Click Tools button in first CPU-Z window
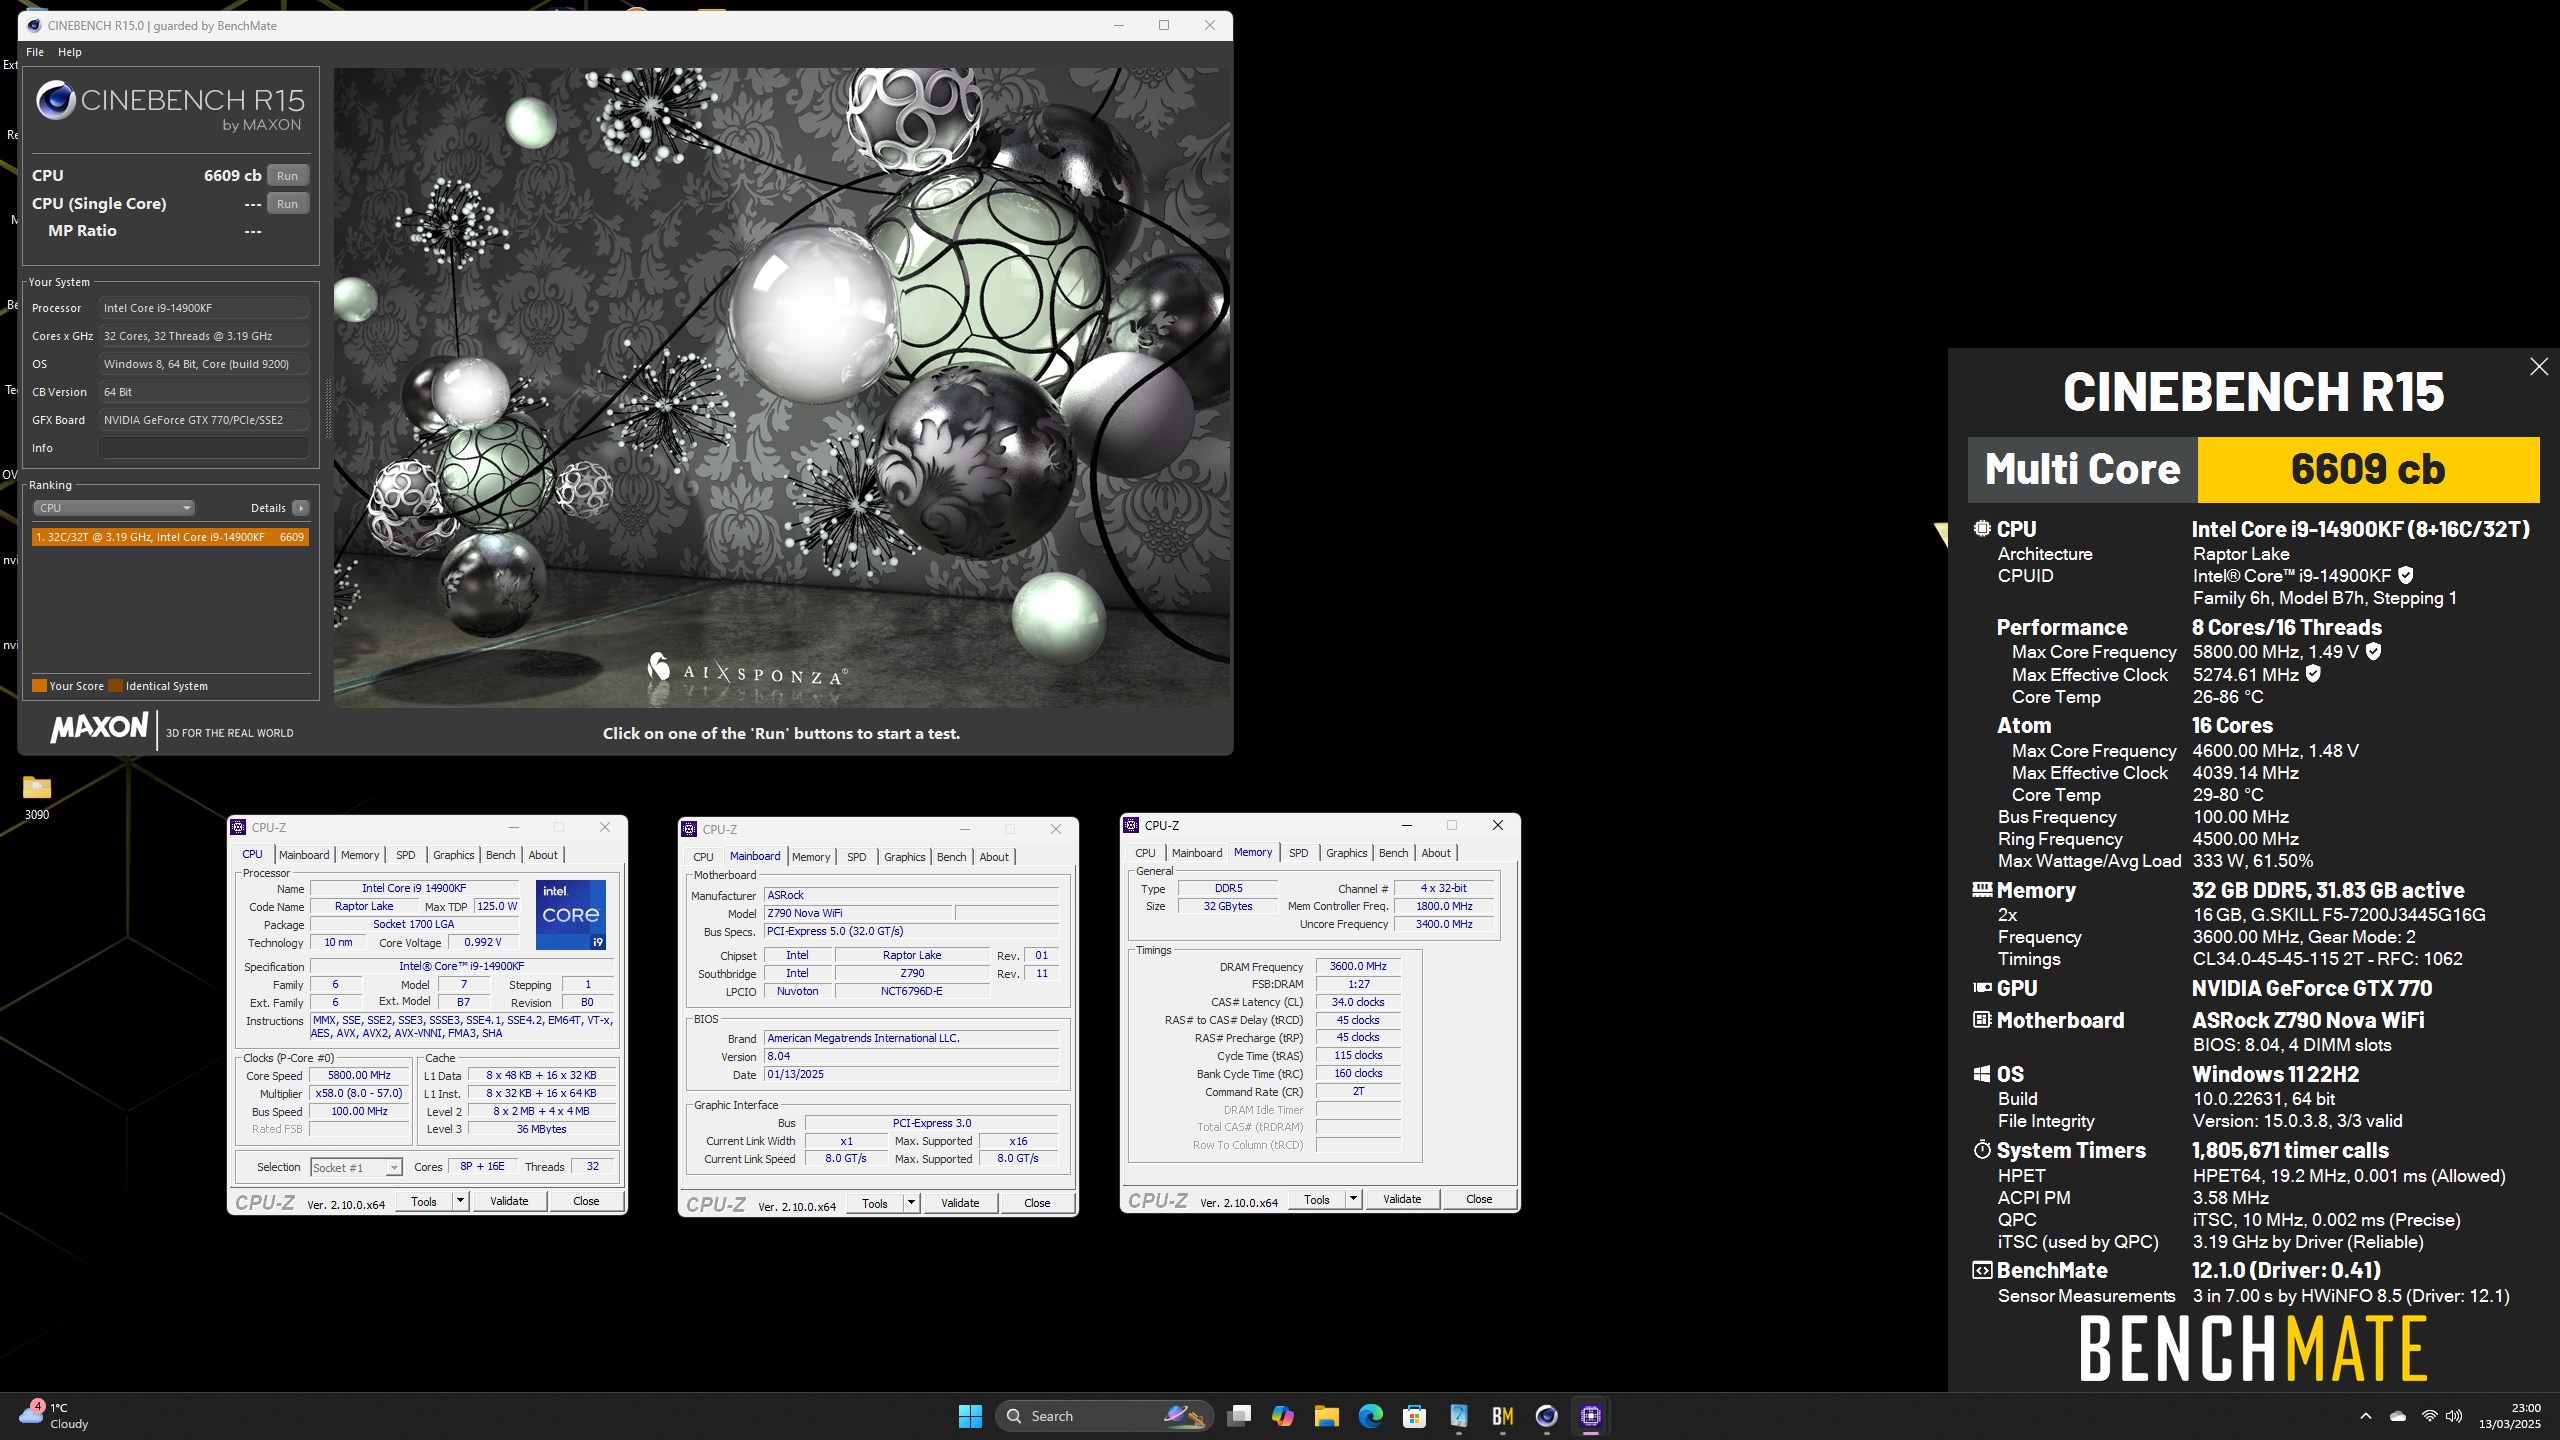The image size is (2560, 1440). pyautogui.click(x=424, y=1201)
